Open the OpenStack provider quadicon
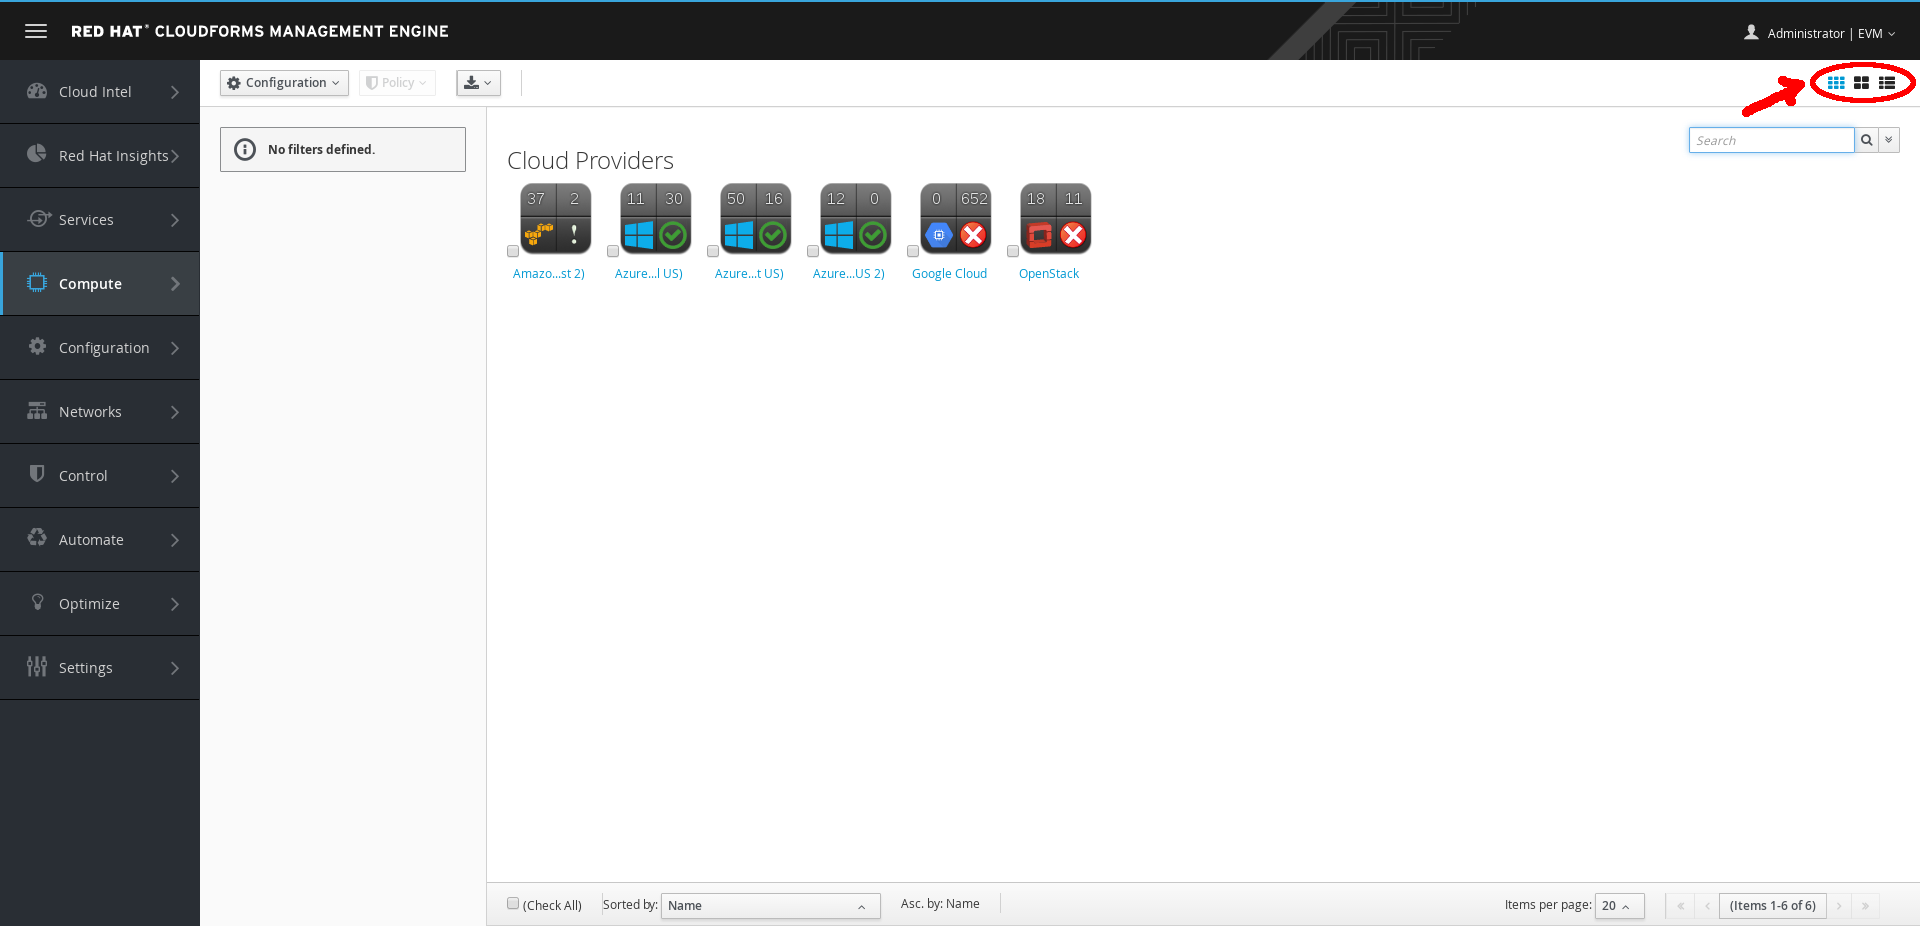 [1055, 218]
